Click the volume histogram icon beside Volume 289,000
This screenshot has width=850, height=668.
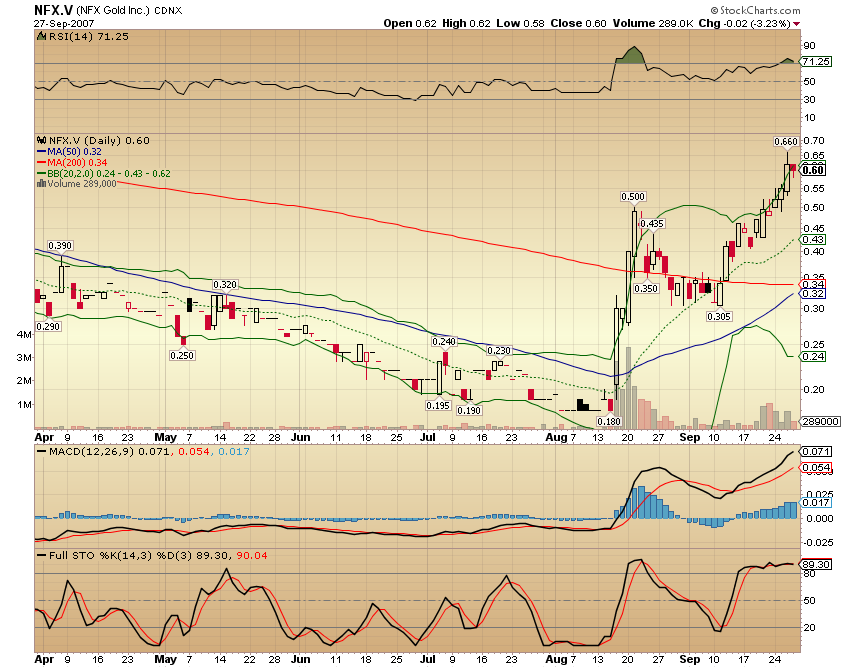point(41,182)
